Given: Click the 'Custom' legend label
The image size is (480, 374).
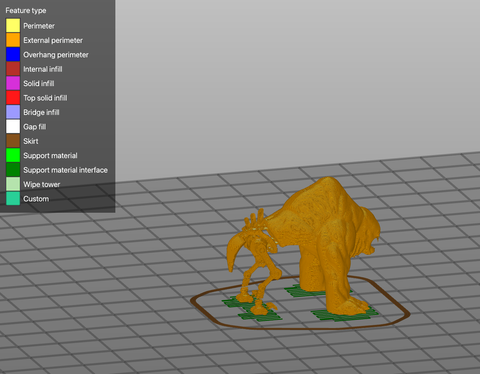Looking at the screenshot, I should 36,199.
